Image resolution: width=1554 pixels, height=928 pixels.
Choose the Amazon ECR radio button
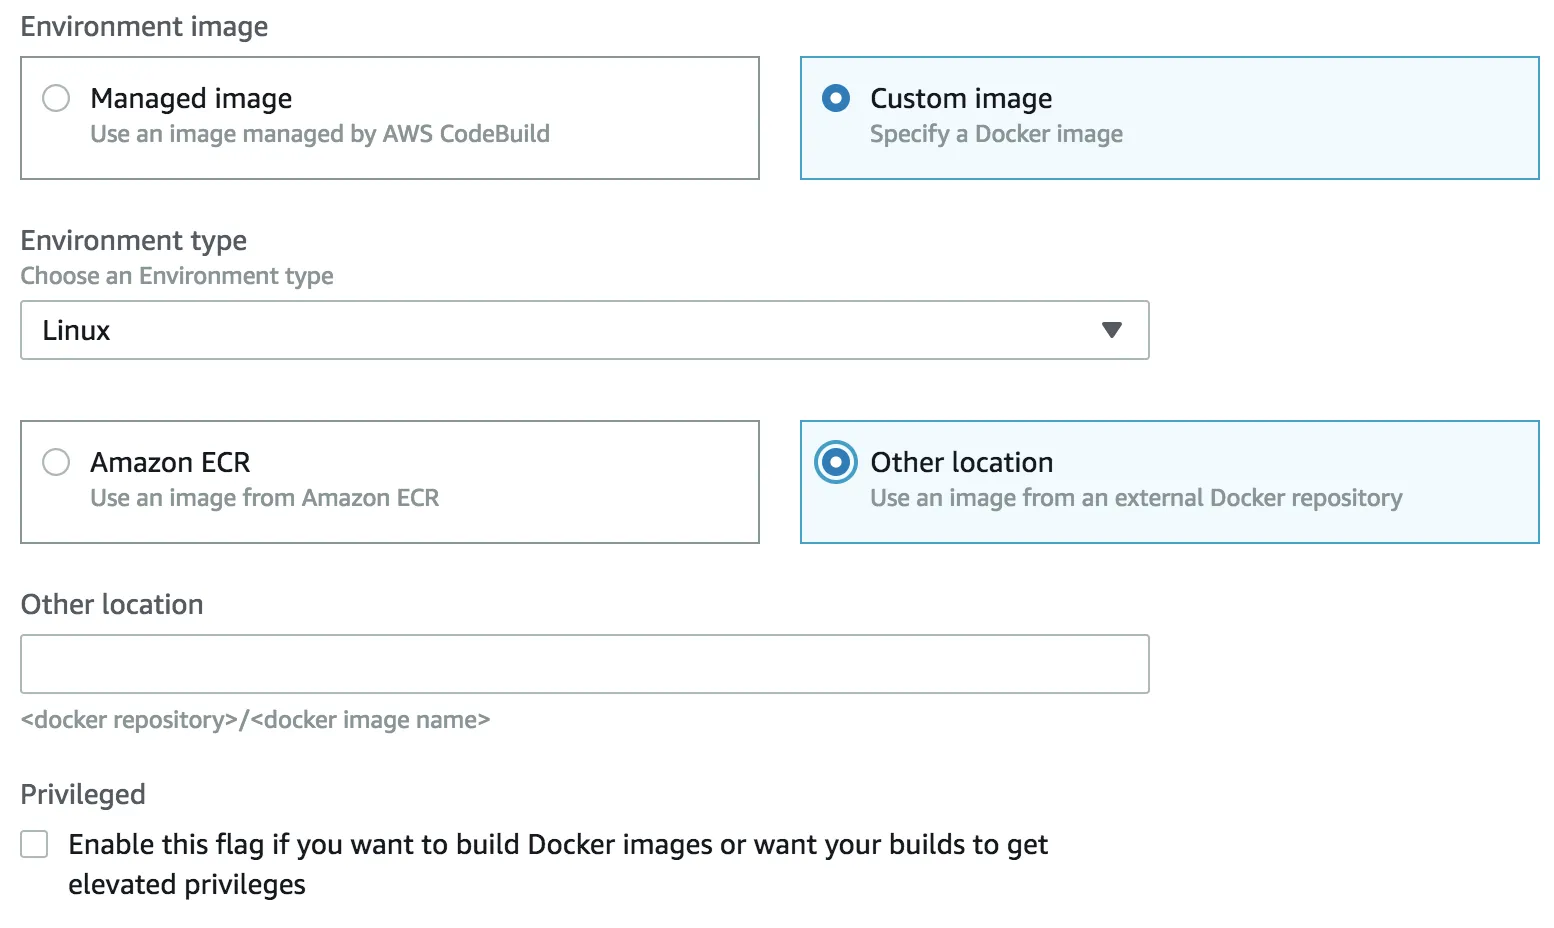click(x=56, y=462)
